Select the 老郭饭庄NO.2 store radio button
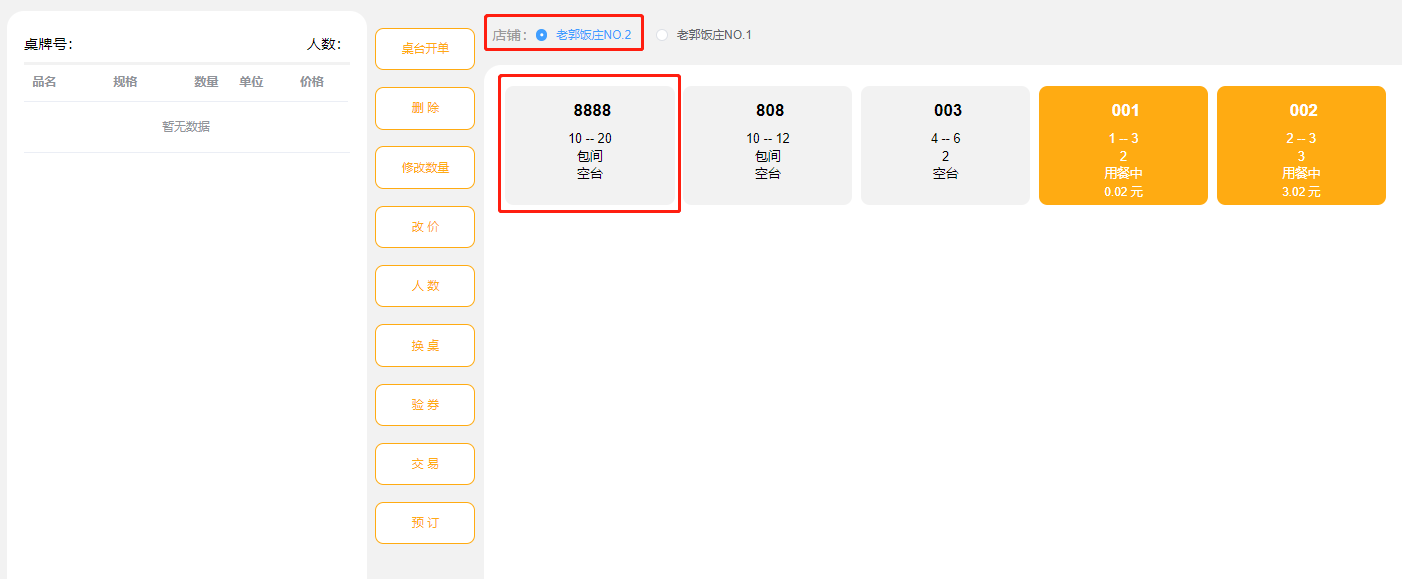The image size is (1402, 579). [542, 35]
